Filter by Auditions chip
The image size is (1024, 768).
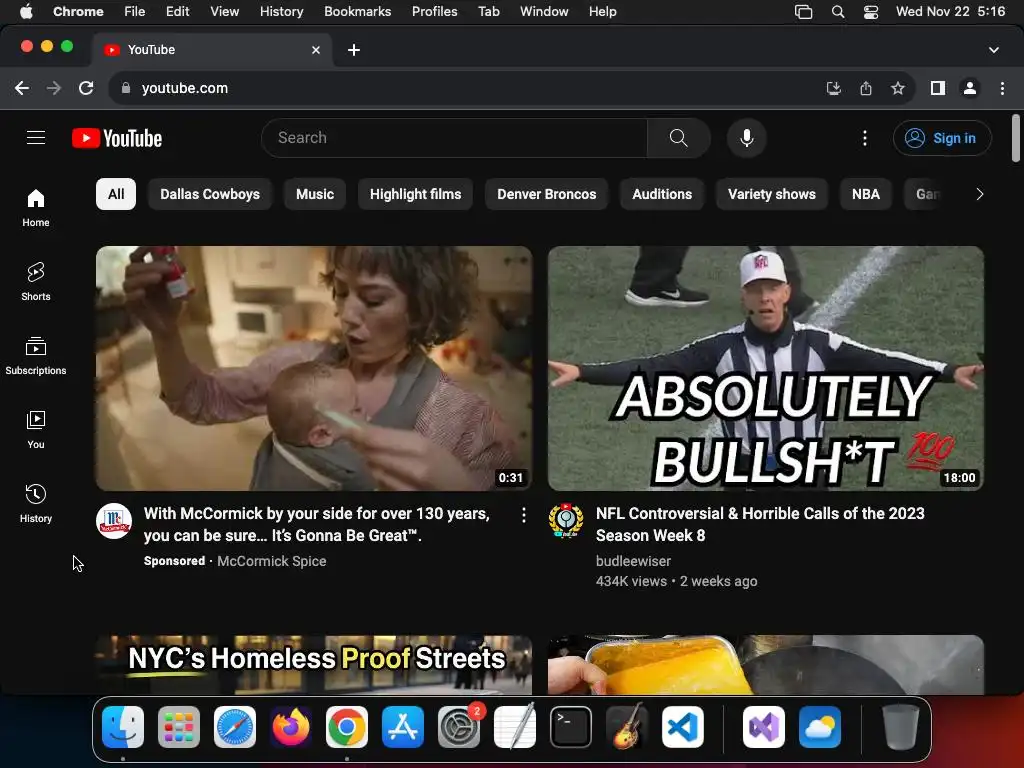pos(662,194)
